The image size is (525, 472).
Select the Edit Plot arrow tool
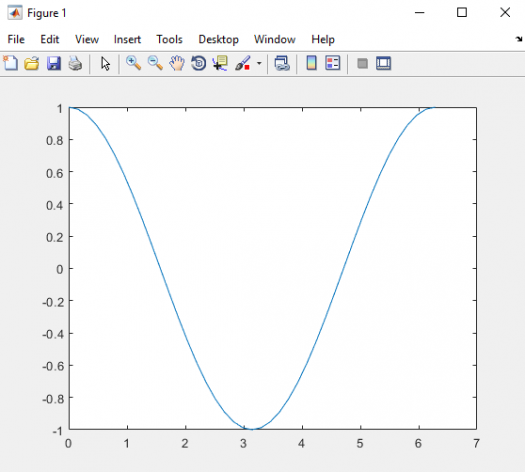pyautogui.click(x=105, y=63)
